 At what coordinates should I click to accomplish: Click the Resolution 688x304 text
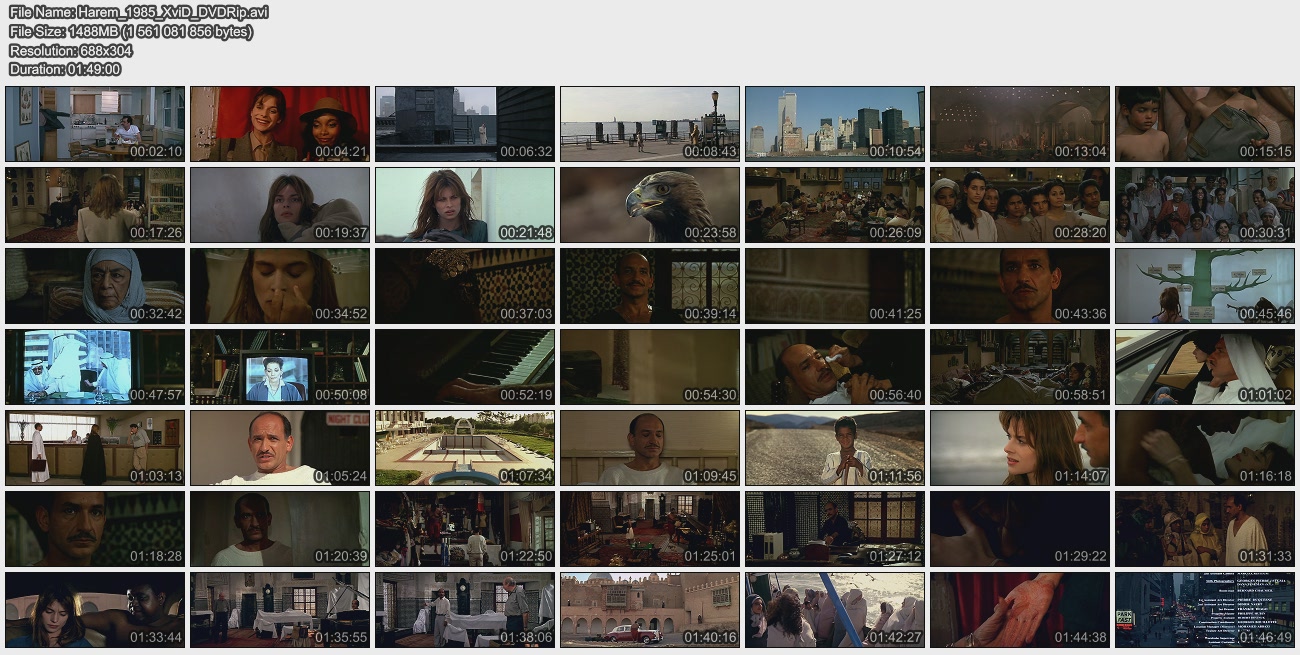[x=71, y=50]
